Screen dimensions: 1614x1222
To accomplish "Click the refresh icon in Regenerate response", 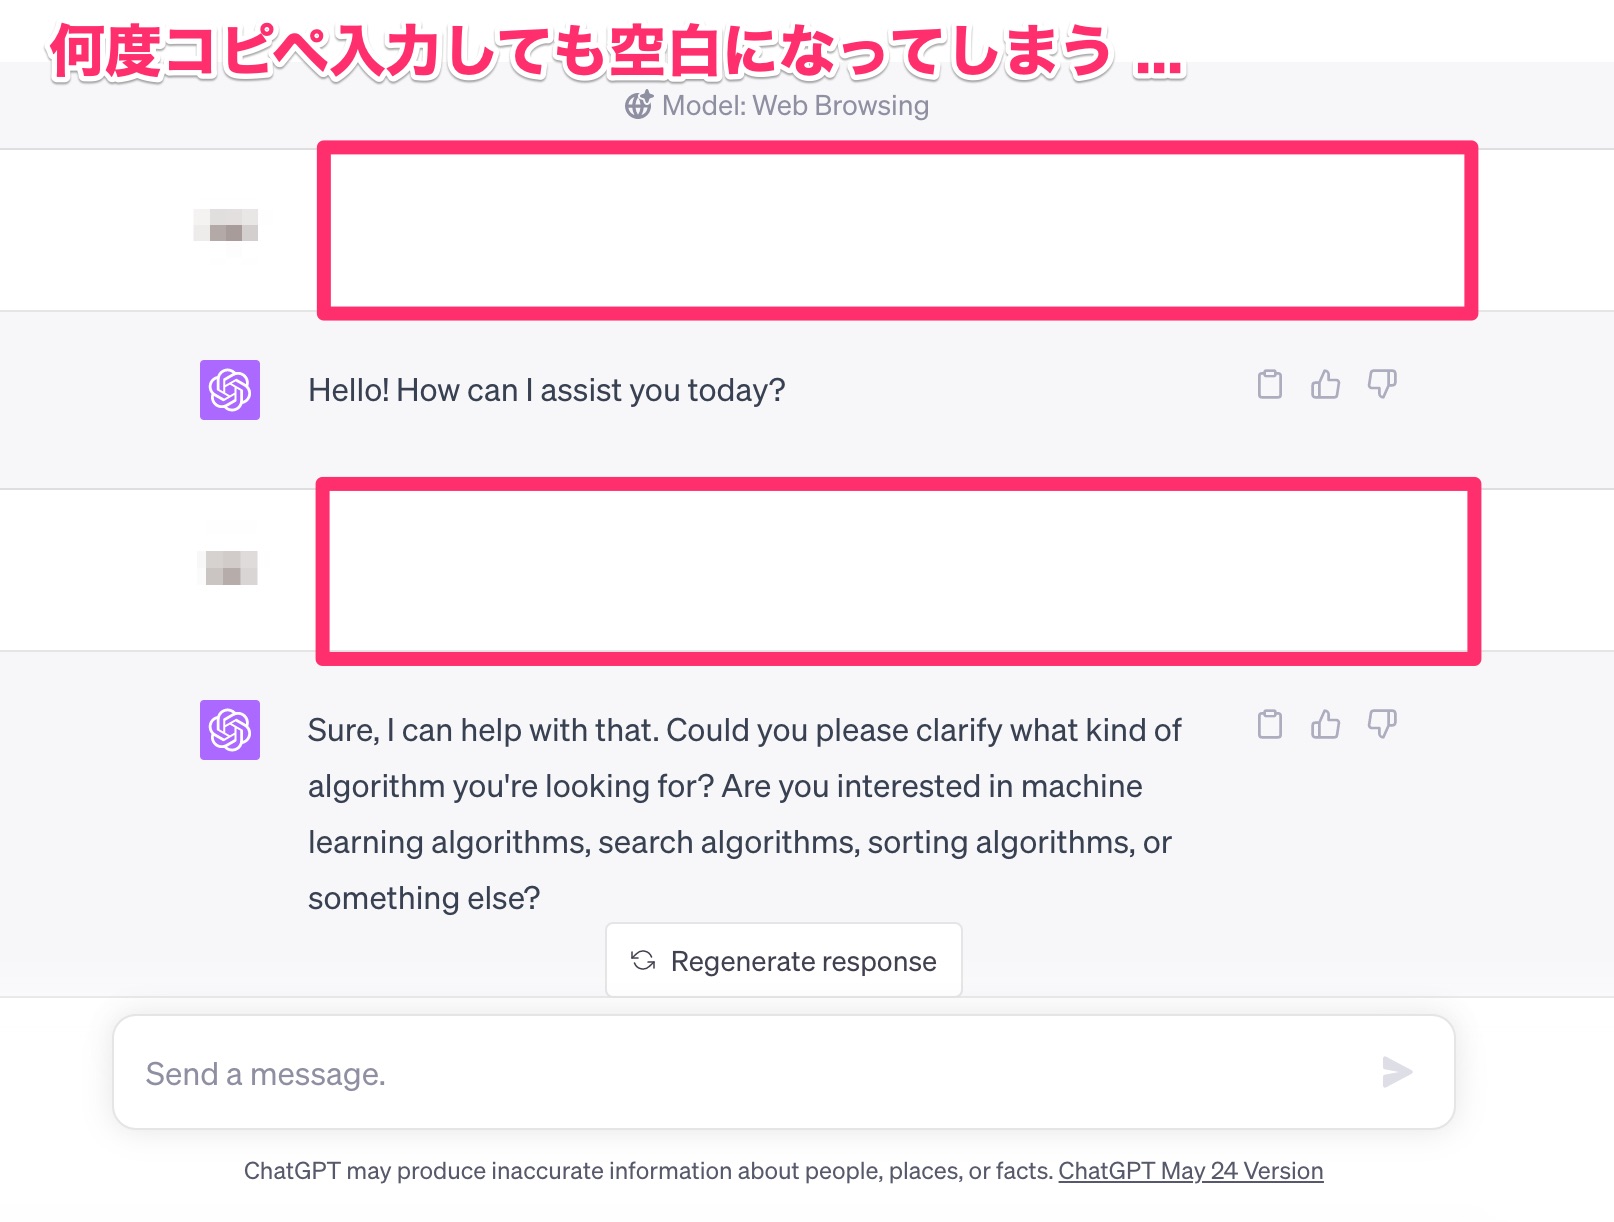I will coord(643,961).
